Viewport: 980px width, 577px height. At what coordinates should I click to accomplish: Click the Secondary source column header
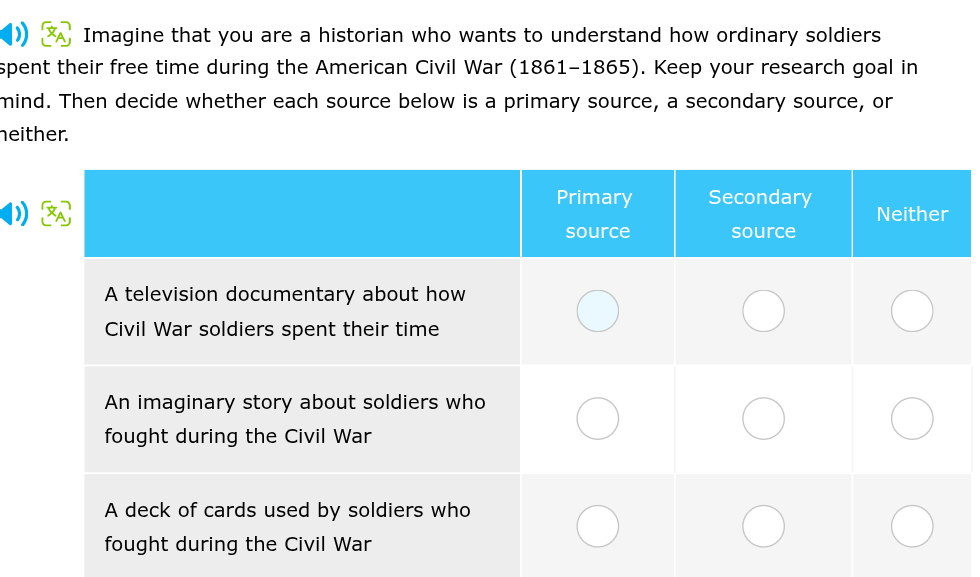762,214
